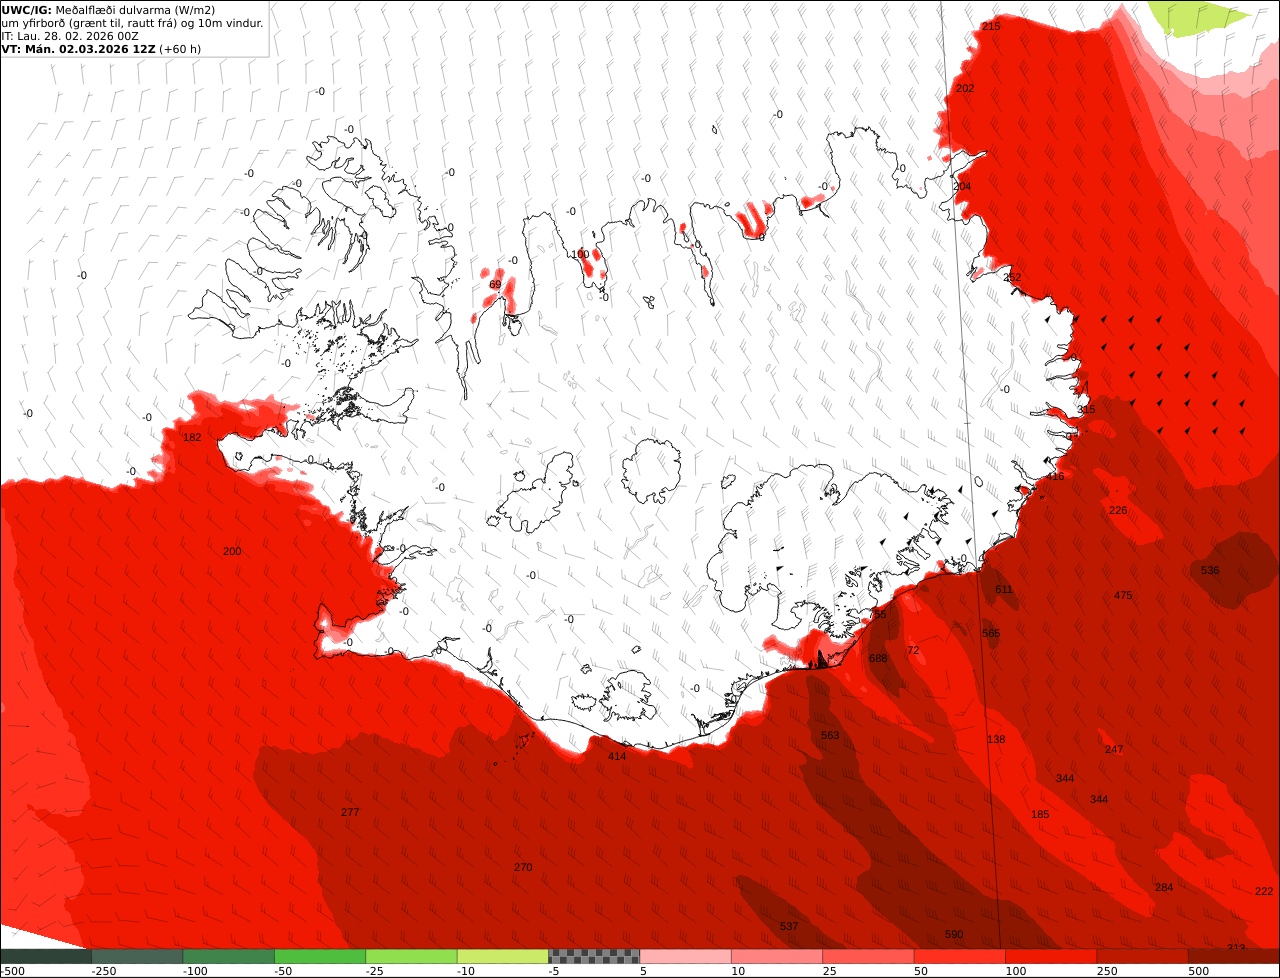The width and height of the screenshot is (1280, 978).
Task: Select the map value 277
Action: pyautogui.click(x=350, y=812)
